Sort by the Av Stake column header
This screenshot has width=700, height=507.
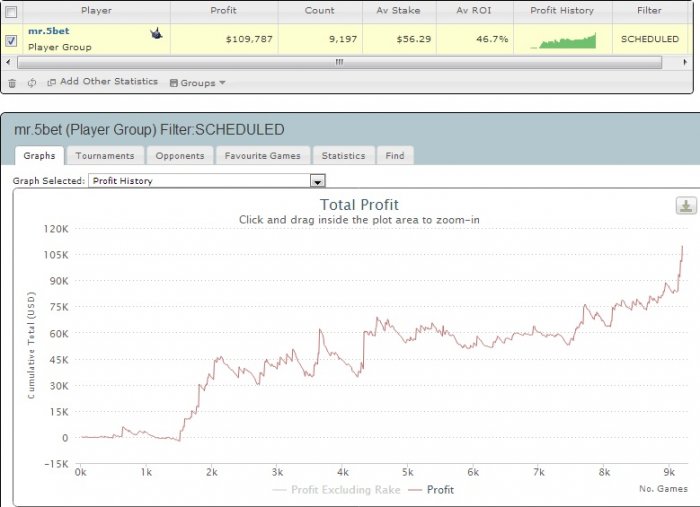399,11
